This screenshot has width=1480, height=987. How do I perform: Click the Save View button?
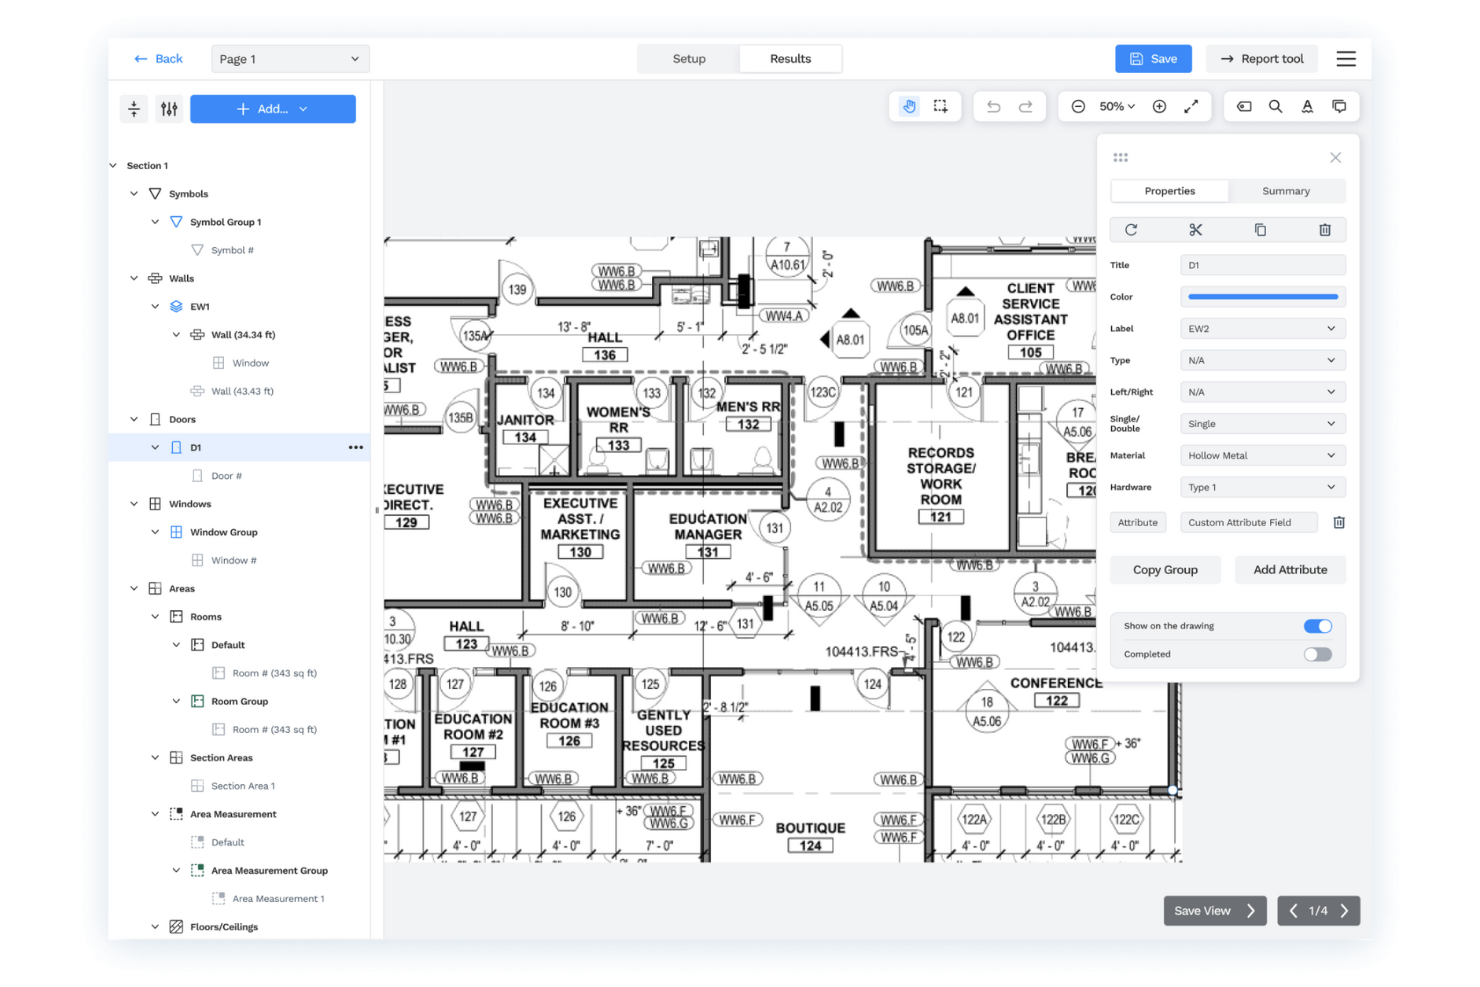(1215, 911)
